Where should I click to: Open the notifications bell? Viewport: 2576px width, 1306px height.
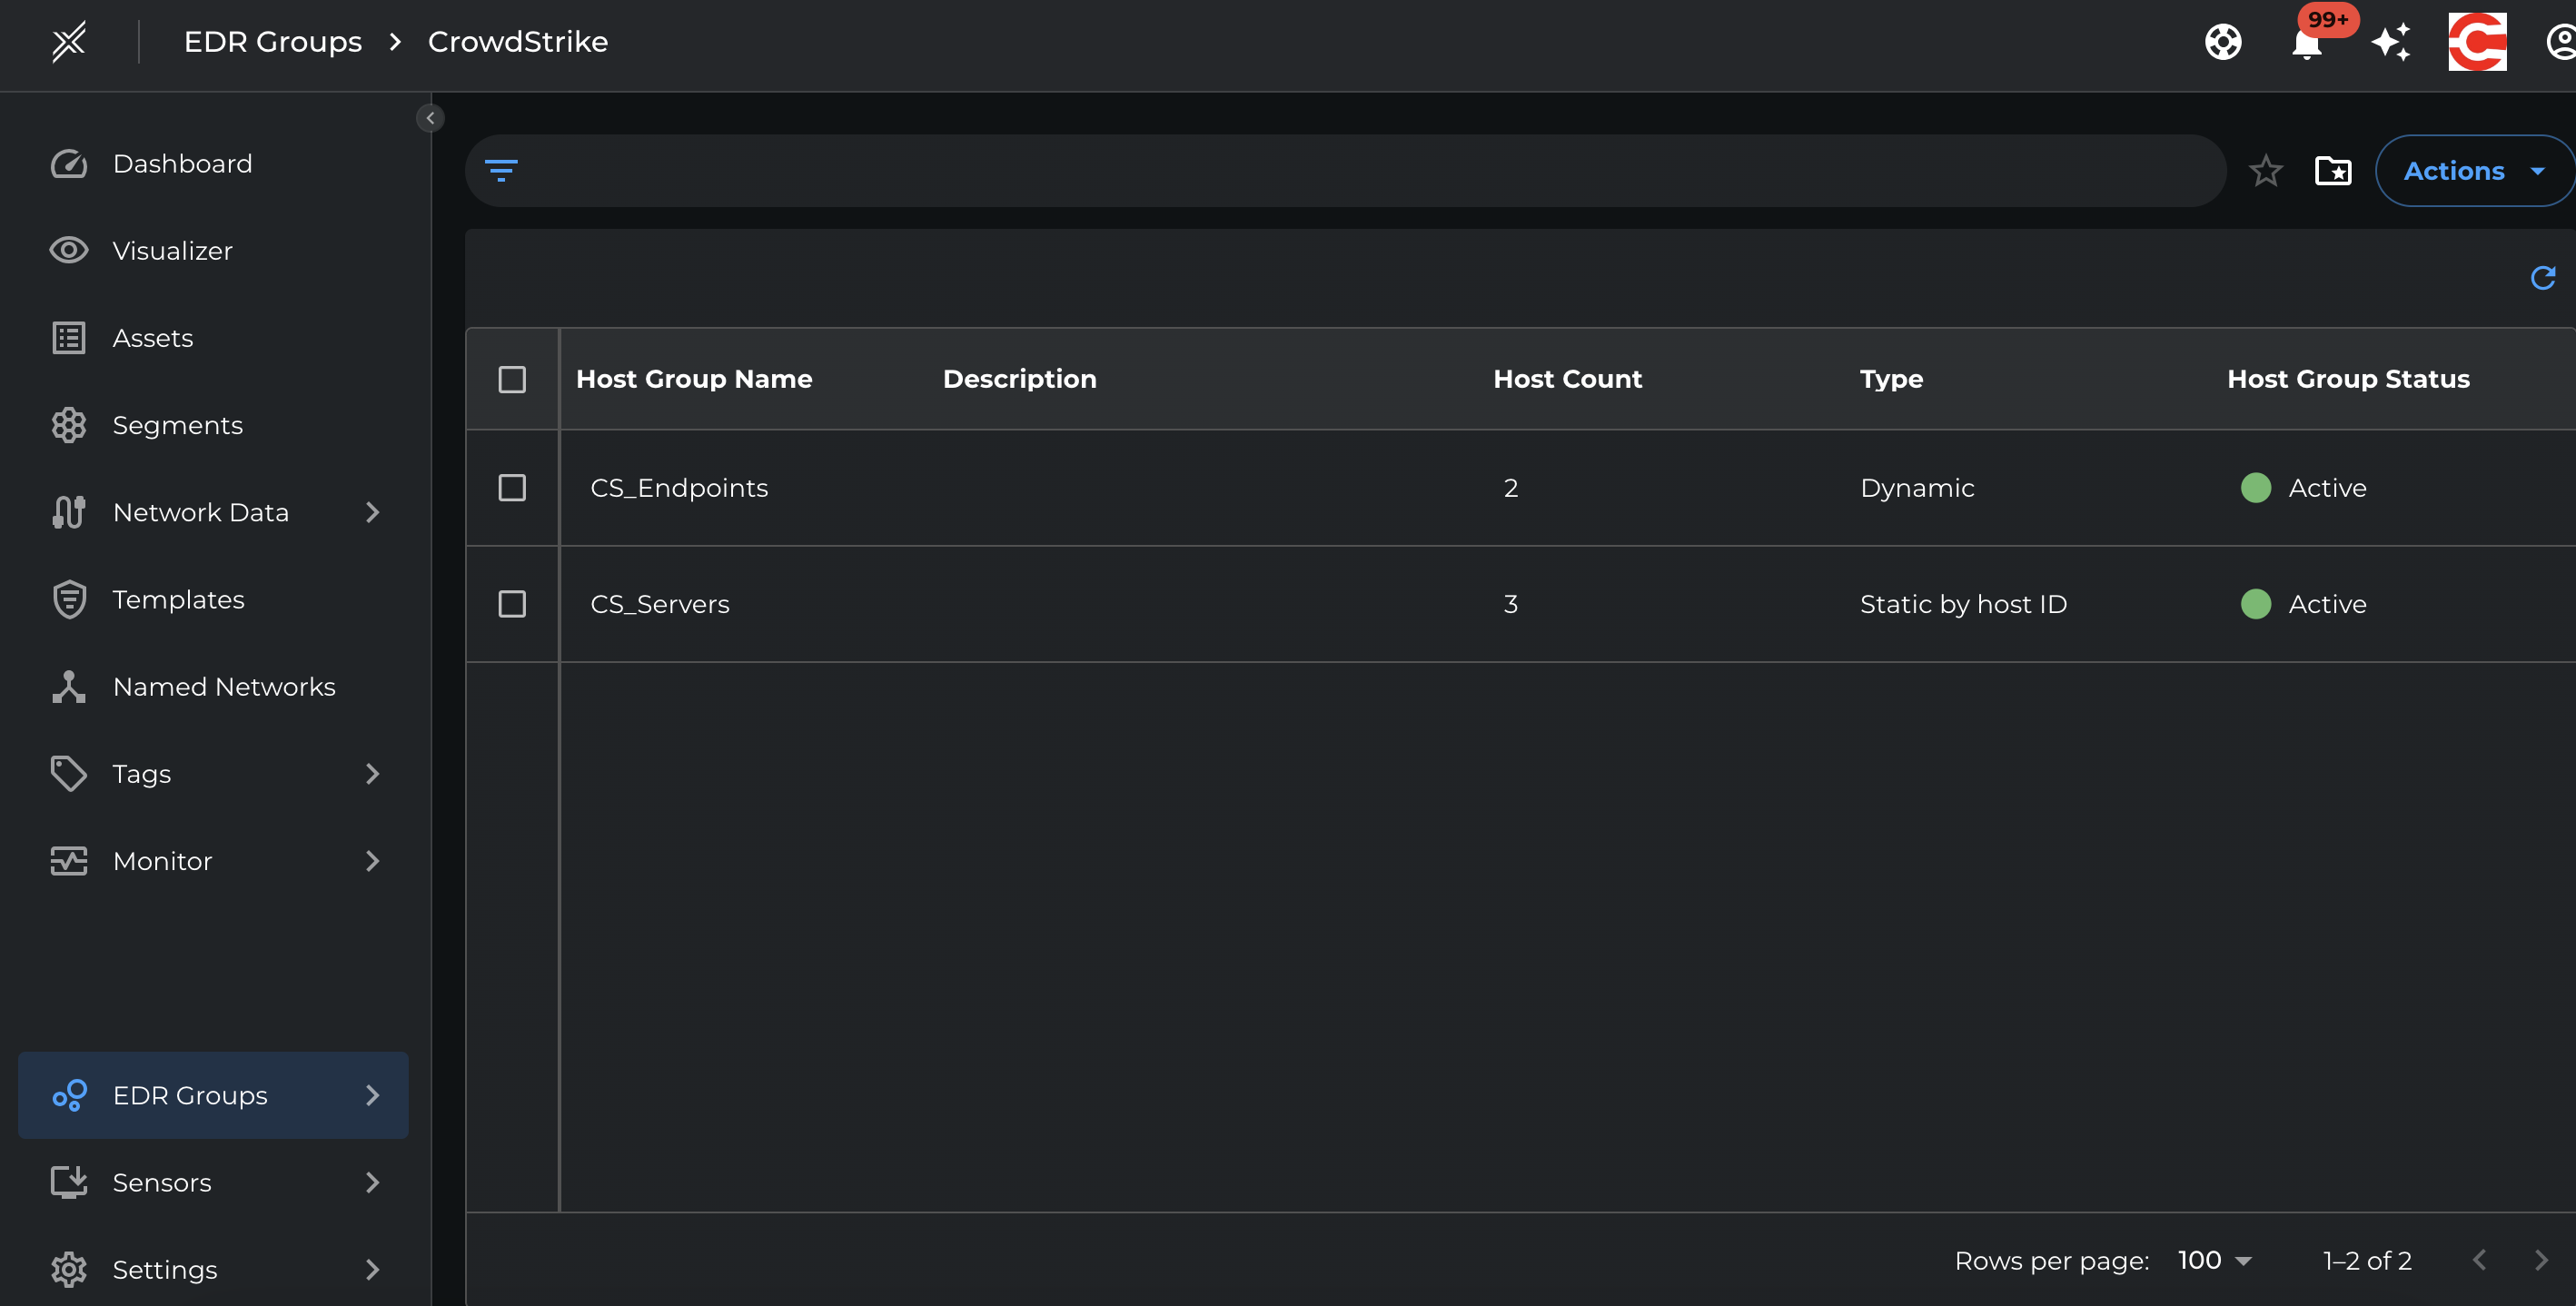2306,44
